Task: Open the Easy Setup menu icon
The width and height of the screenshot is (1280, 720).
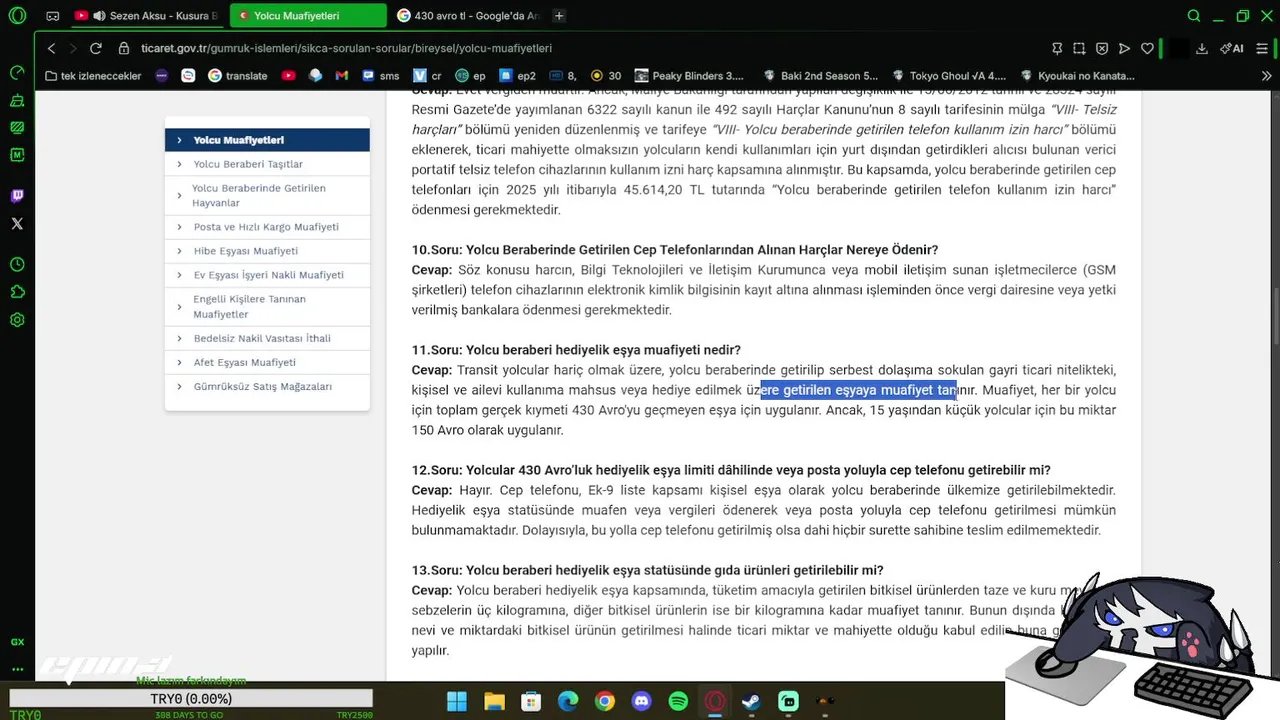Action: (1263, 48)
